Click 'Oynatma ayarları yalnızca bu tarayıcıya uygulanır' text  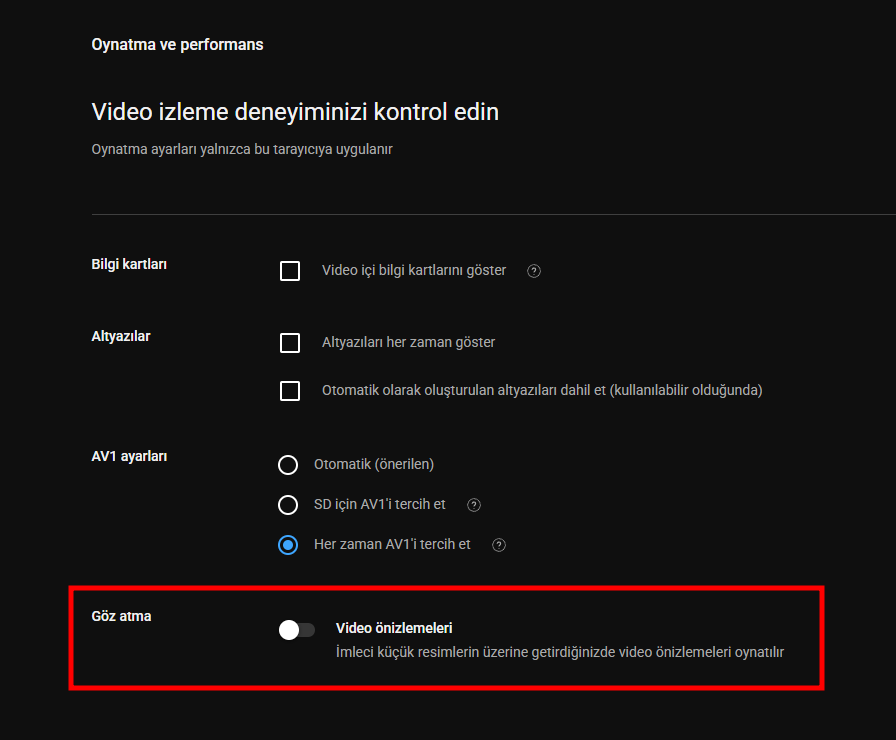[x=242, y=149]
